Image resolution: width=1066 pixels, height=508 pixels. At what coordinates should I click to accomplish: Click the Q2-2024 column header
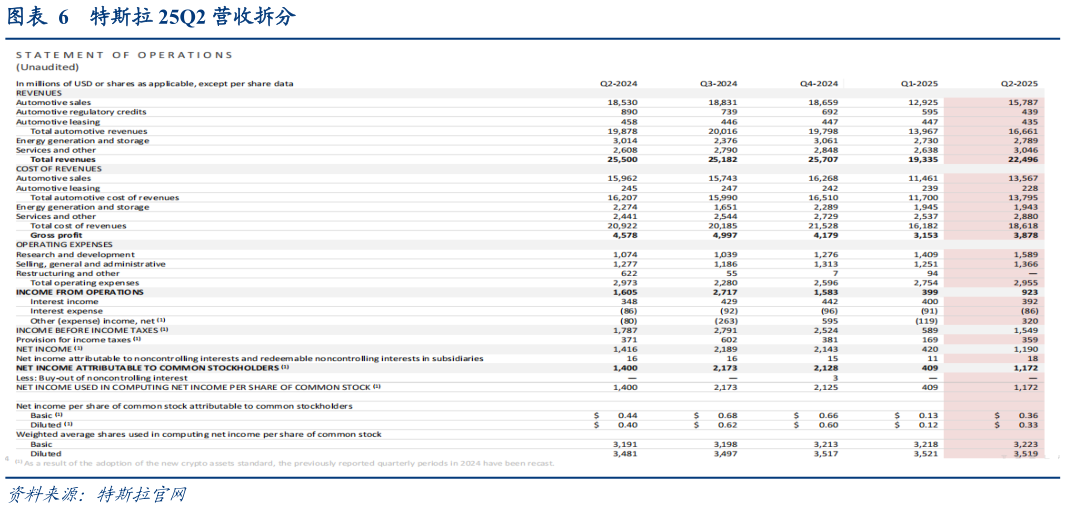[x=618, y=83]
